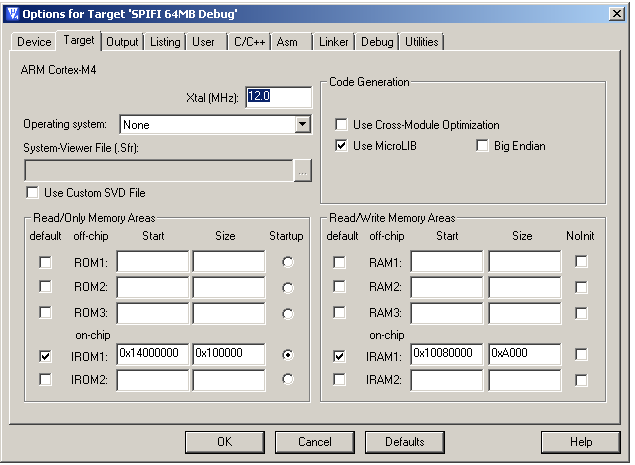Enable Use Cross-Module Optimization

click(x=341, y=124)
